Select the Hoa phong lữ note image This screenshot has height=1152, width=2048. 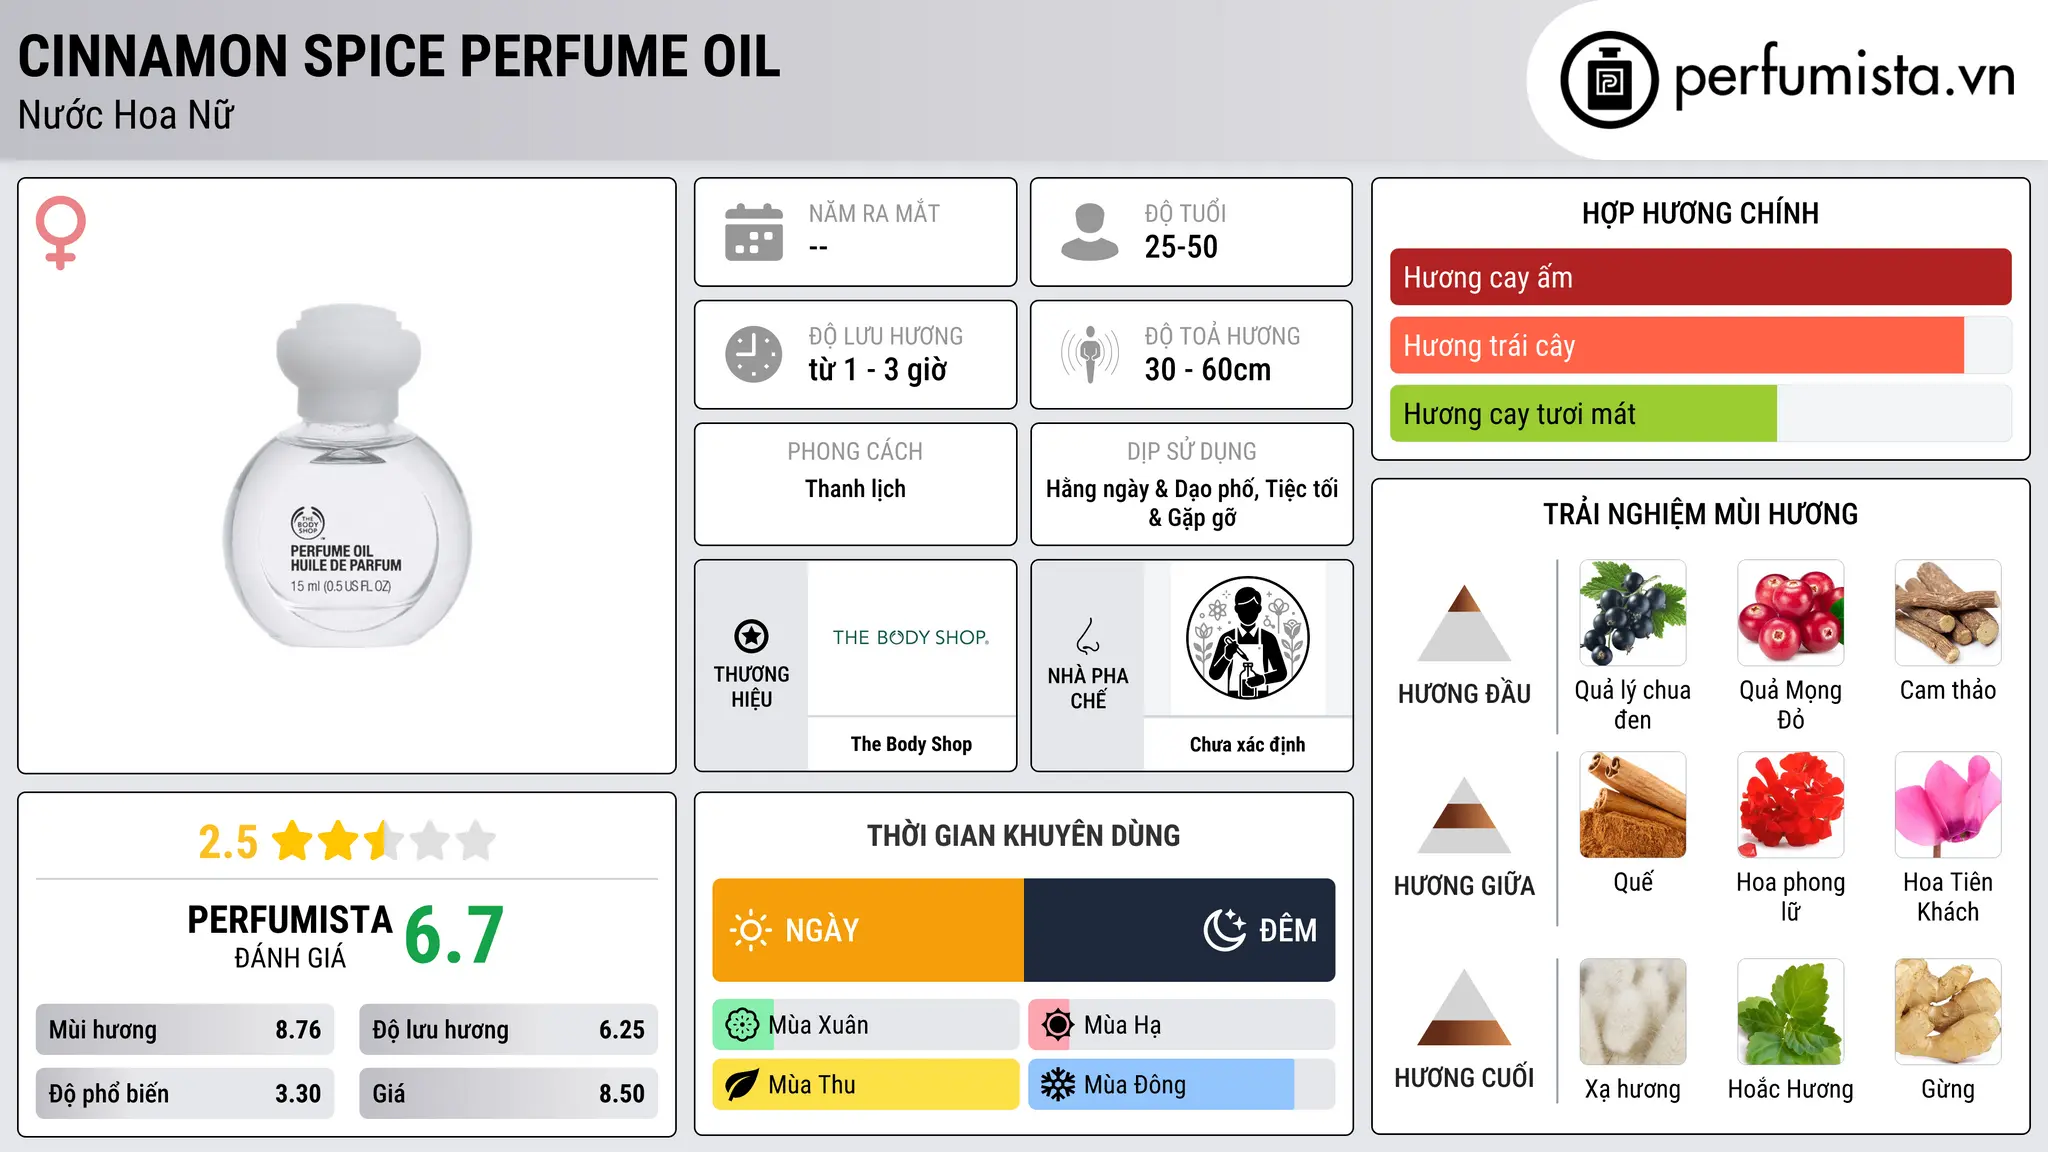click(x=1790, y=805)
